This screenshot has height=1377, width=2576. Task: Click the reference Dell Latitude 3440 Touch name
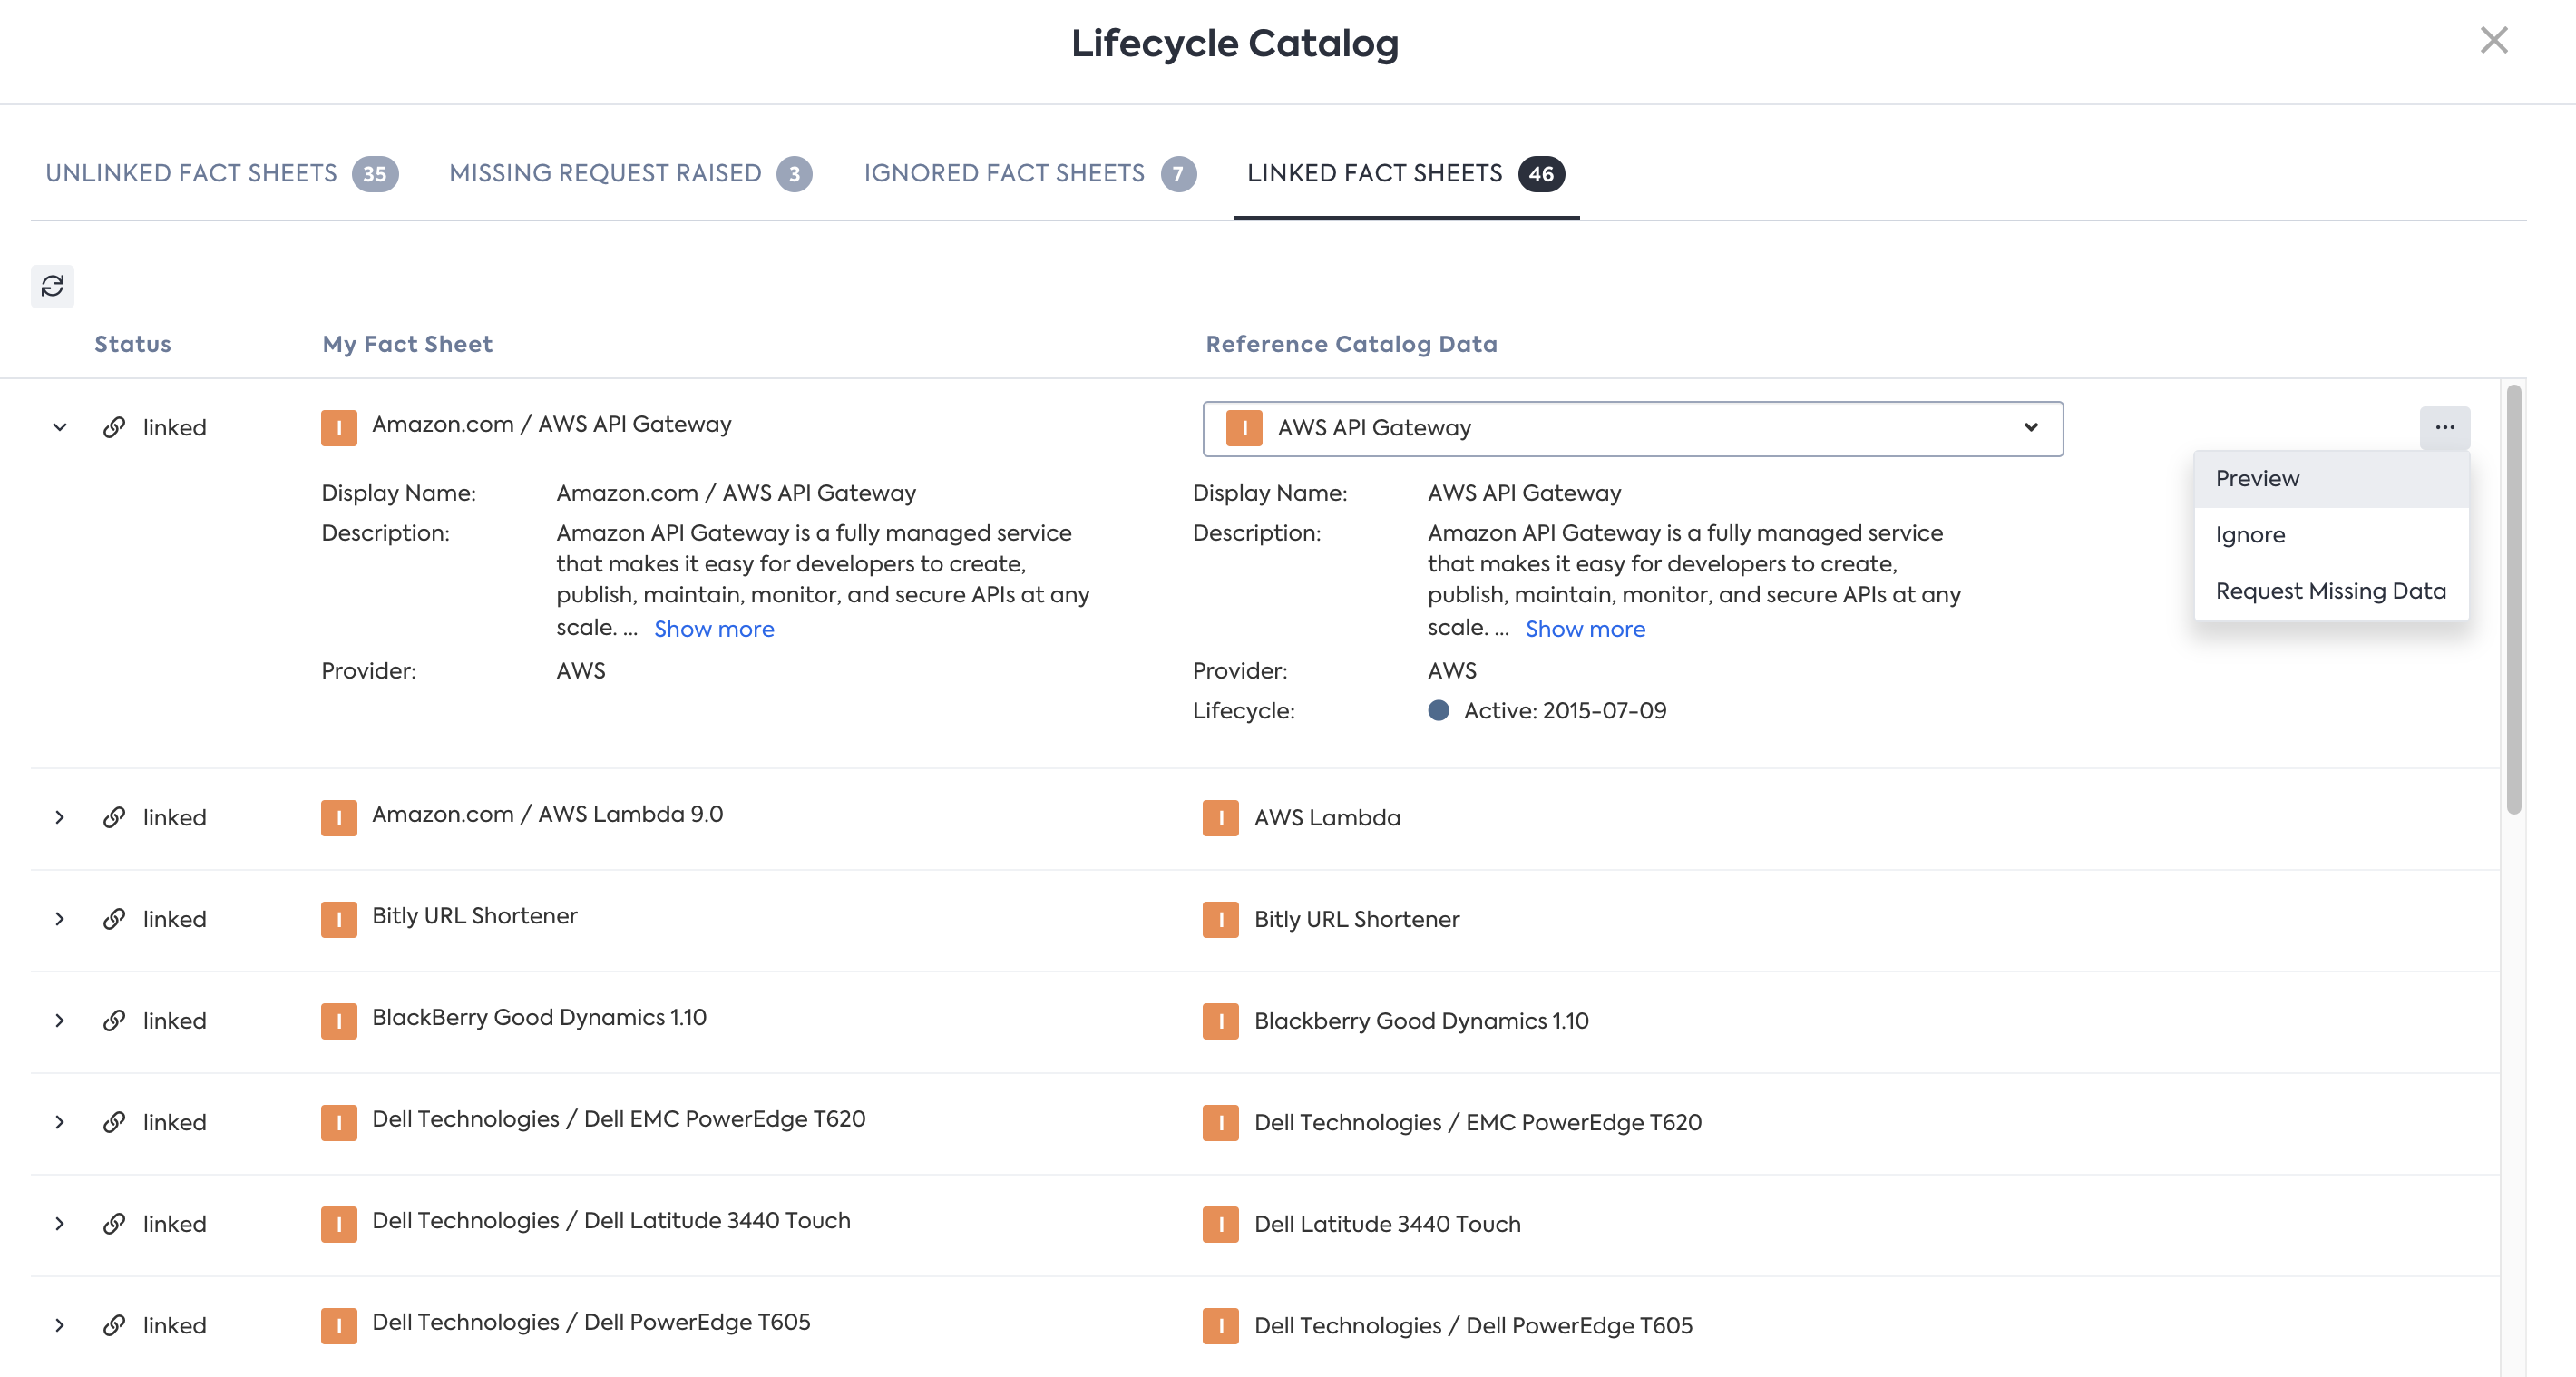[x=1387, y=1224]
